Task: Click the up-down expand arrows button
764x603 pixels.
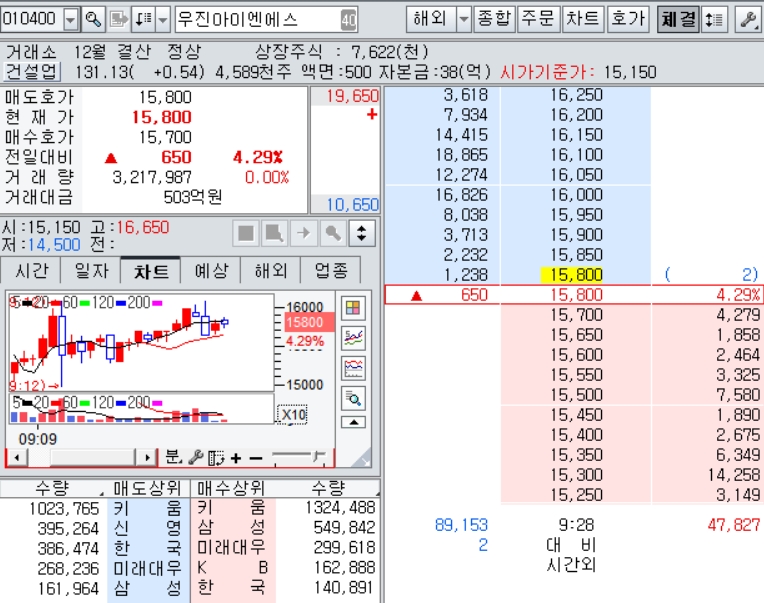Action: pos(362,233)
